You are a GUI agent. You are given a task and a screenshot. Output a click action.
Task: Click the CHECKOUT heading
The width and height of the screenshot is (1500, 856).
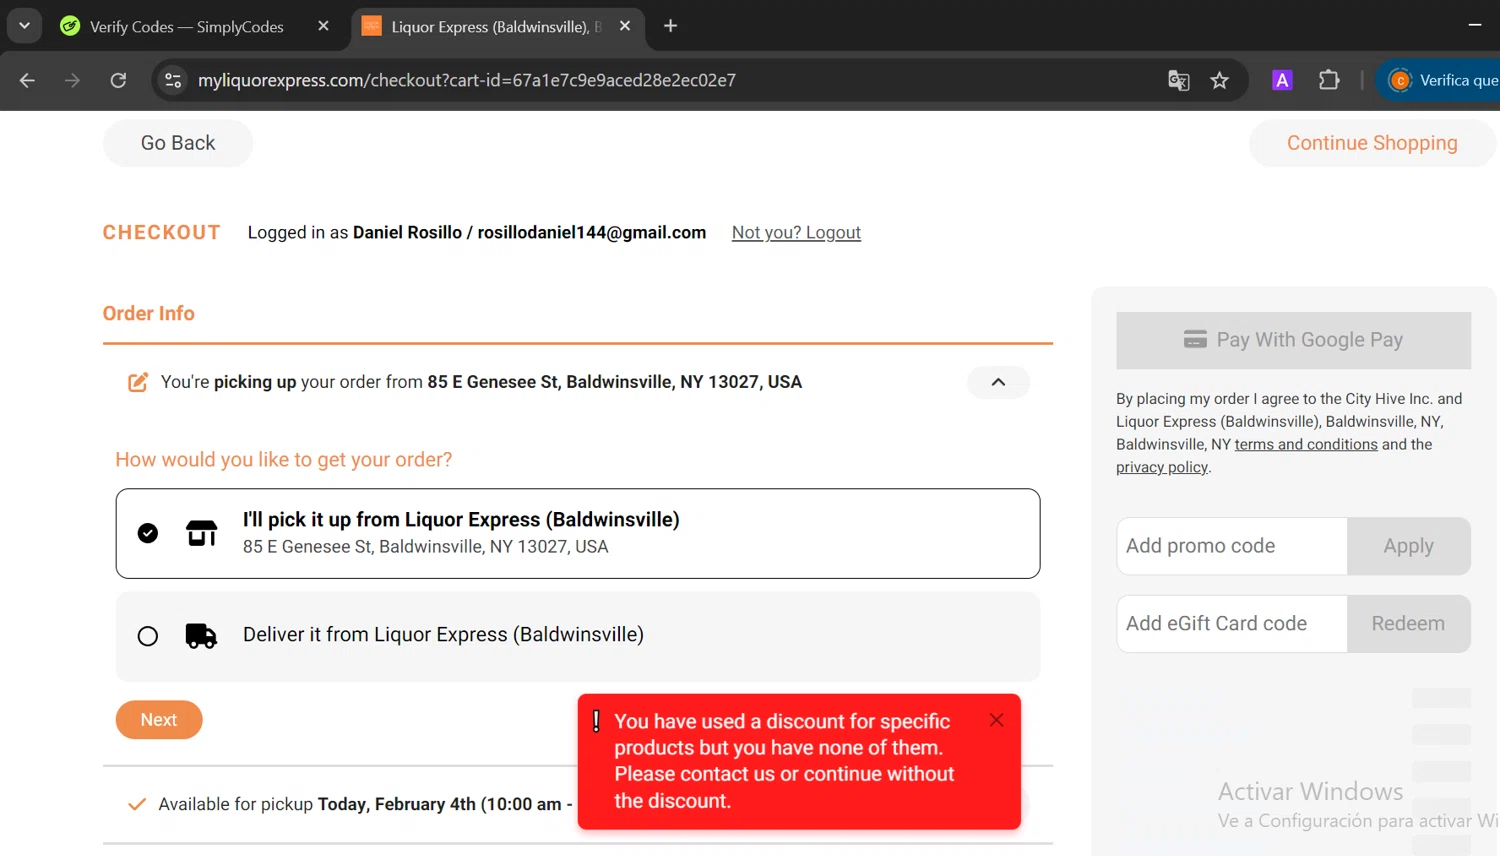[x=161, y=232]
